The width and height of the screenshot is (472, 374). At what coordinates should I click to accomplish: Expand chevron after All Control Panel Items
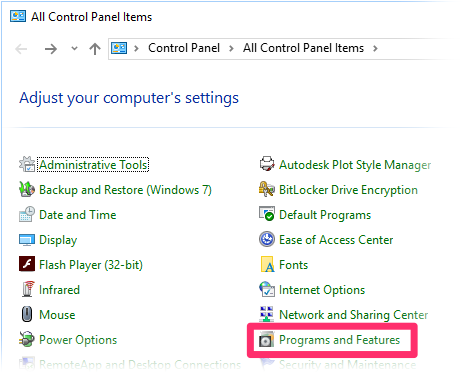(x=375, y=49)
